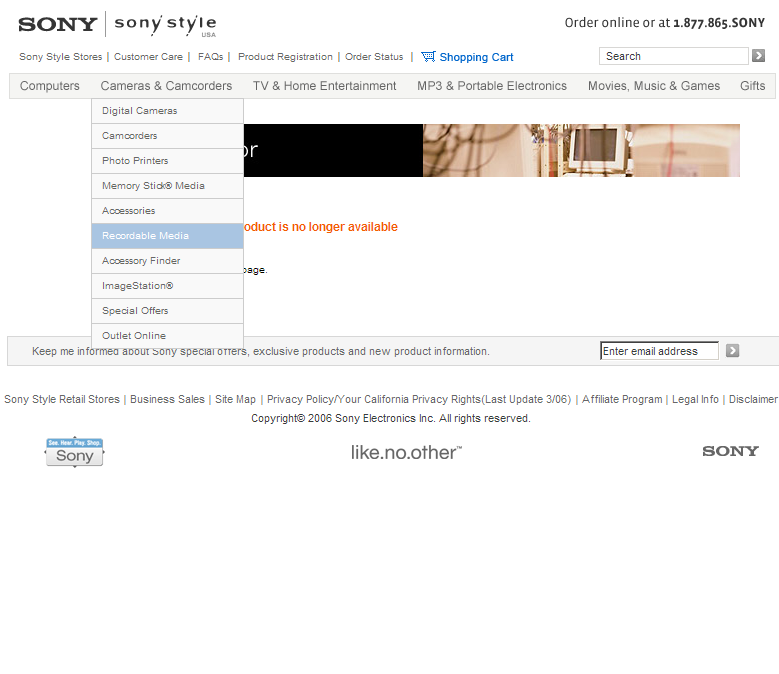Open the Movies, Music & Games menu
The image size is (779, 674).
point(654,86)
